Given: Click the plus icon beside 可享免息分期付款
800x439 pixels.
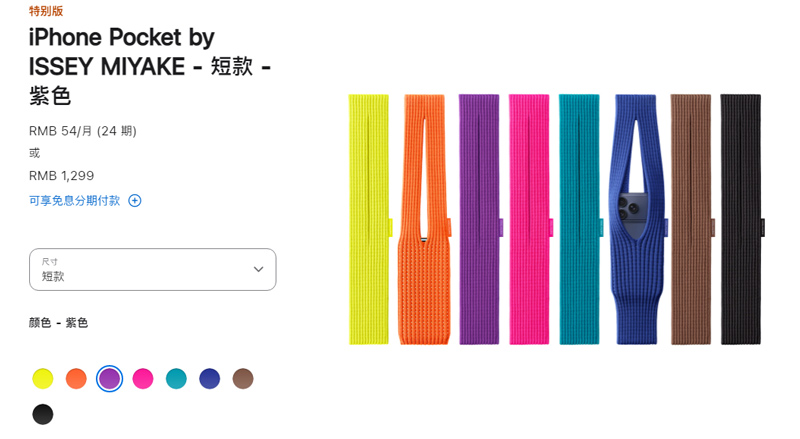Looking at the screenshot, I should pos(135,201).
